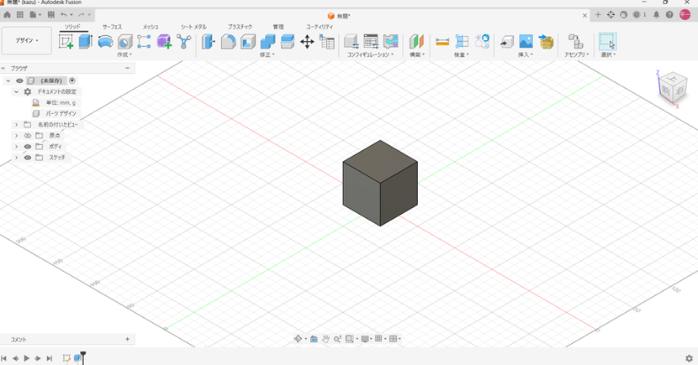Image resolution: width=698 pixels, height=365 pixels.
Task: Select the Create Sketch tool
Action: pyautogui.click(x=66, y=41)
